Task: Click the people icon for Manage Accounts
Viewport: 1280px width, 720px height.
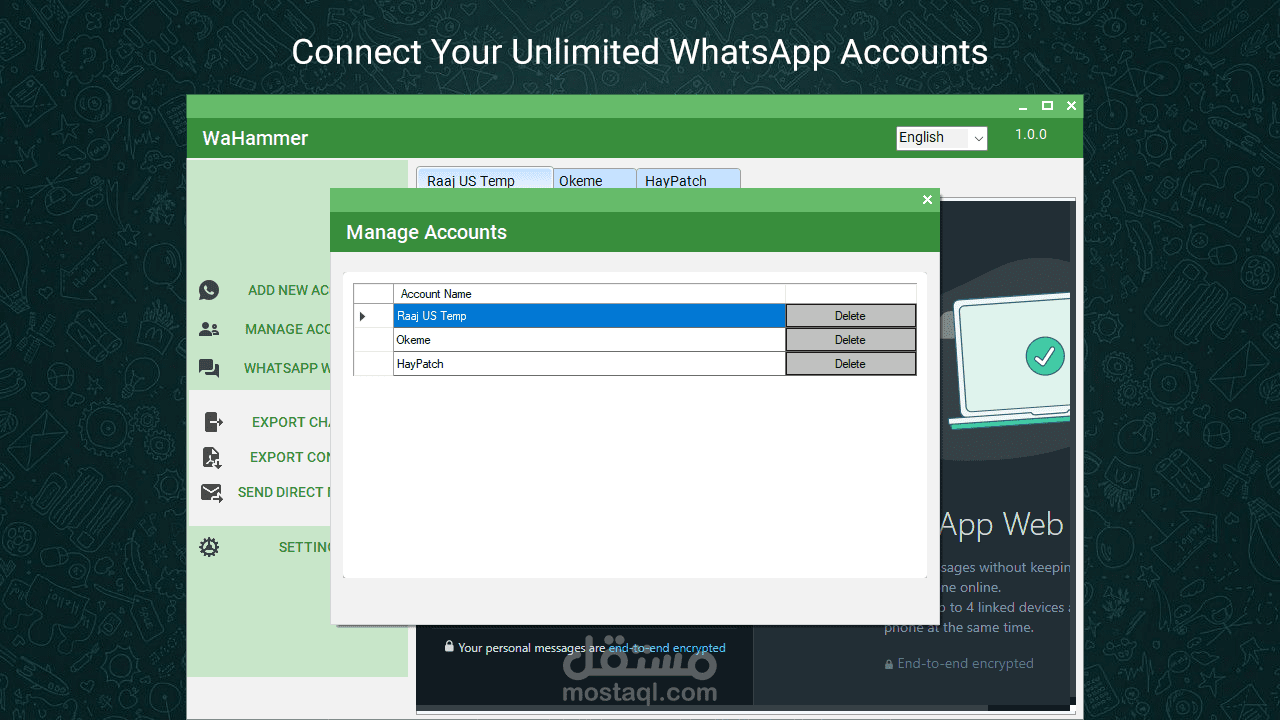Action: coord(209,329)
